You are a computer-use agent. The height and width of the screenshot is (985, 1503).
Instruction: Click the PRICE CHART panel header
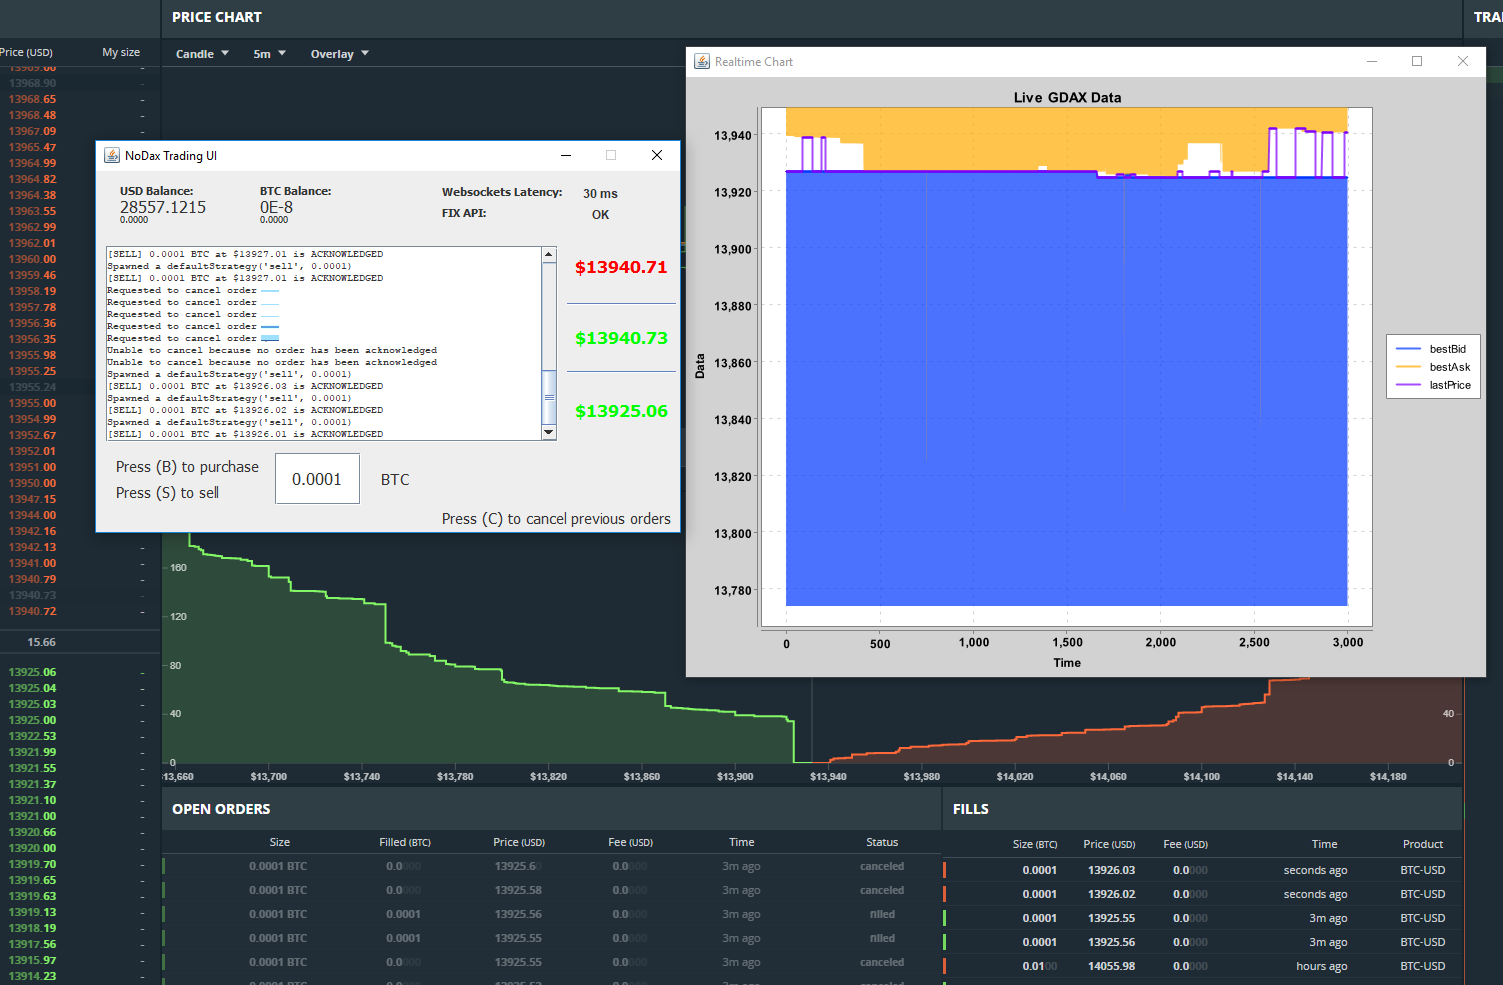(x=217, y=17)
